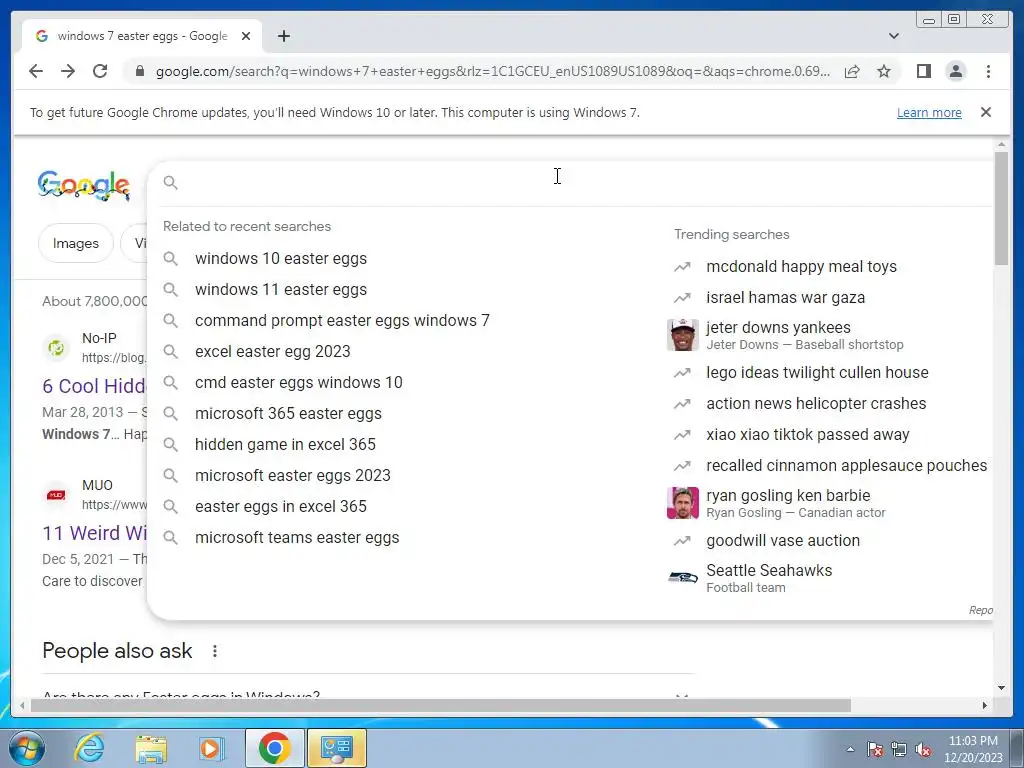This screenshot has width=1024, height=768.
Task: Open trending search mcdonald happy meal toys
Action: point(801,266)
